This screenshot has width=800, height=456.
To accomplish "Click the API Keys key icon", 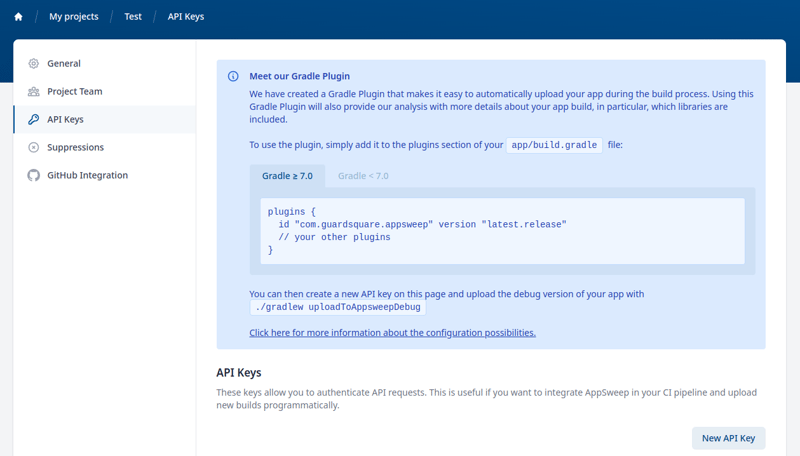I will 33,119.
